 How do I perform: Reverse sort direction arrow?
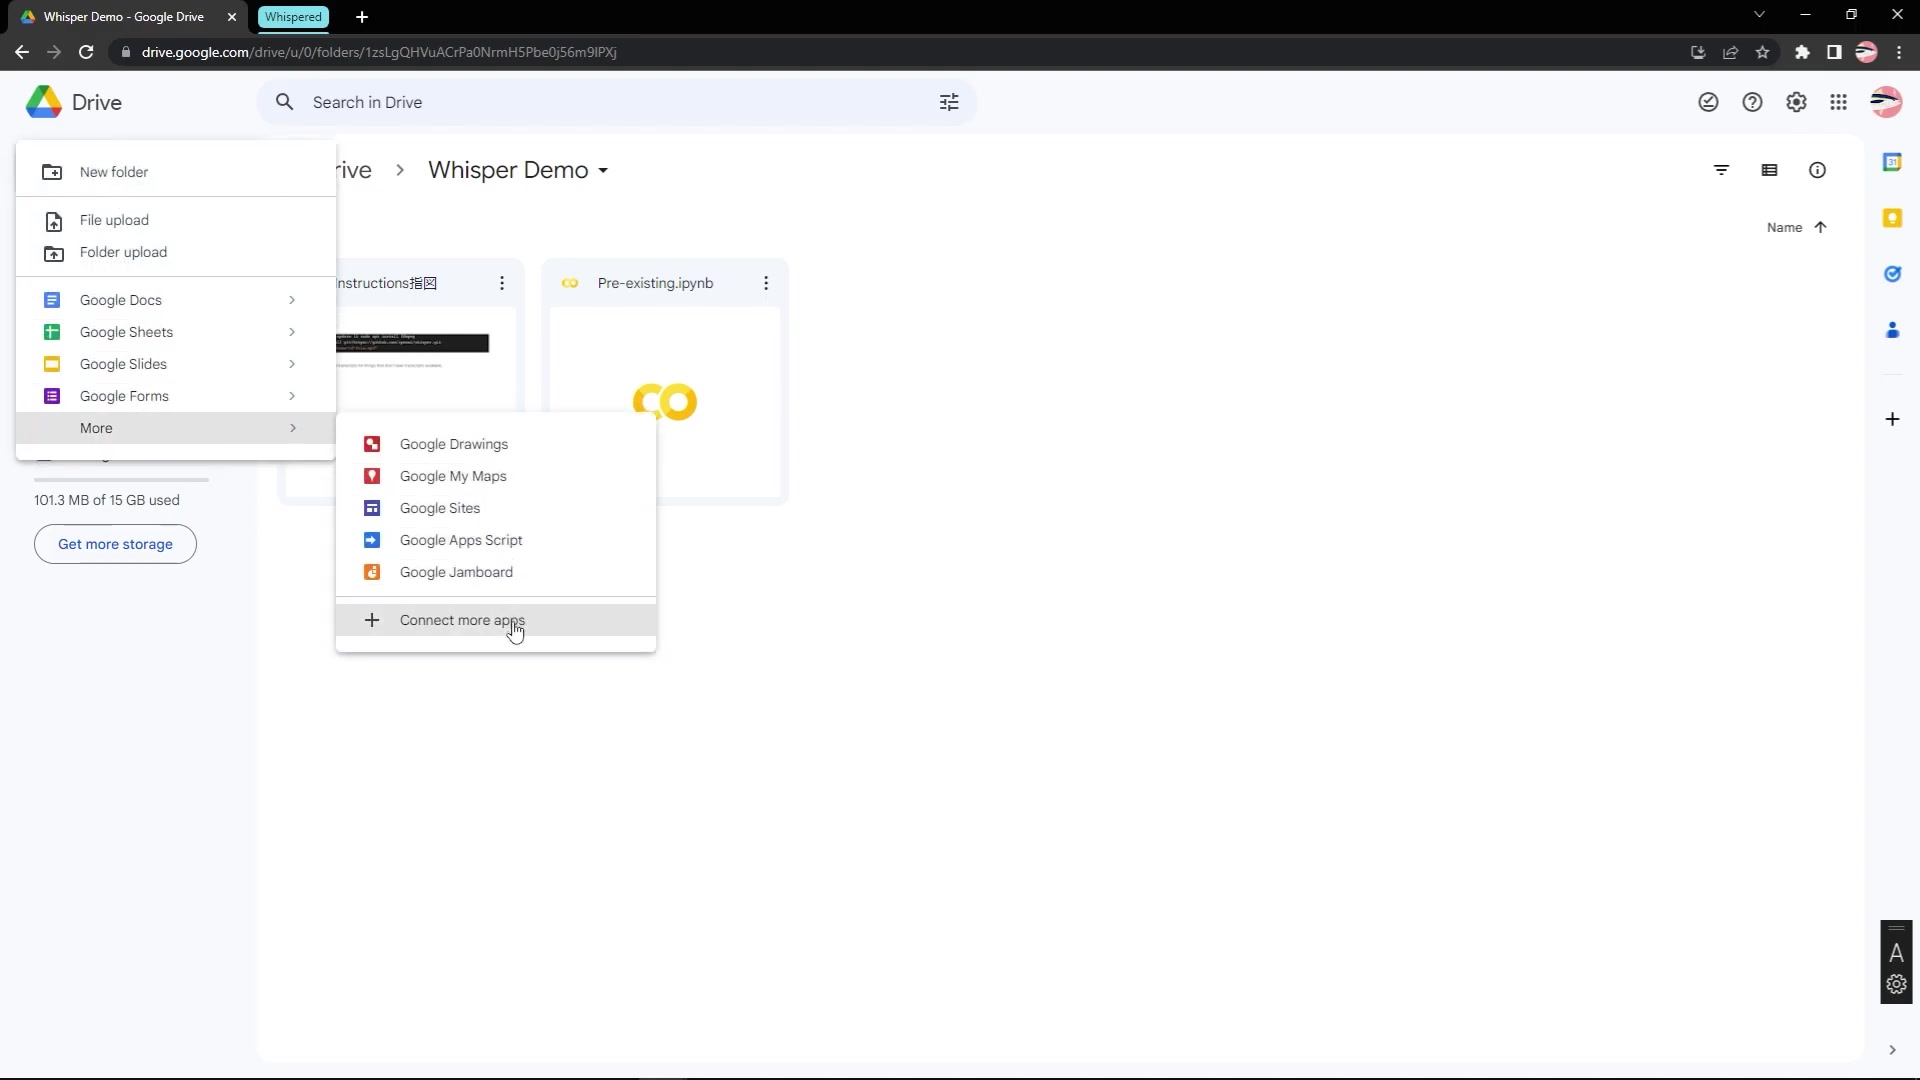[1820, 227]
